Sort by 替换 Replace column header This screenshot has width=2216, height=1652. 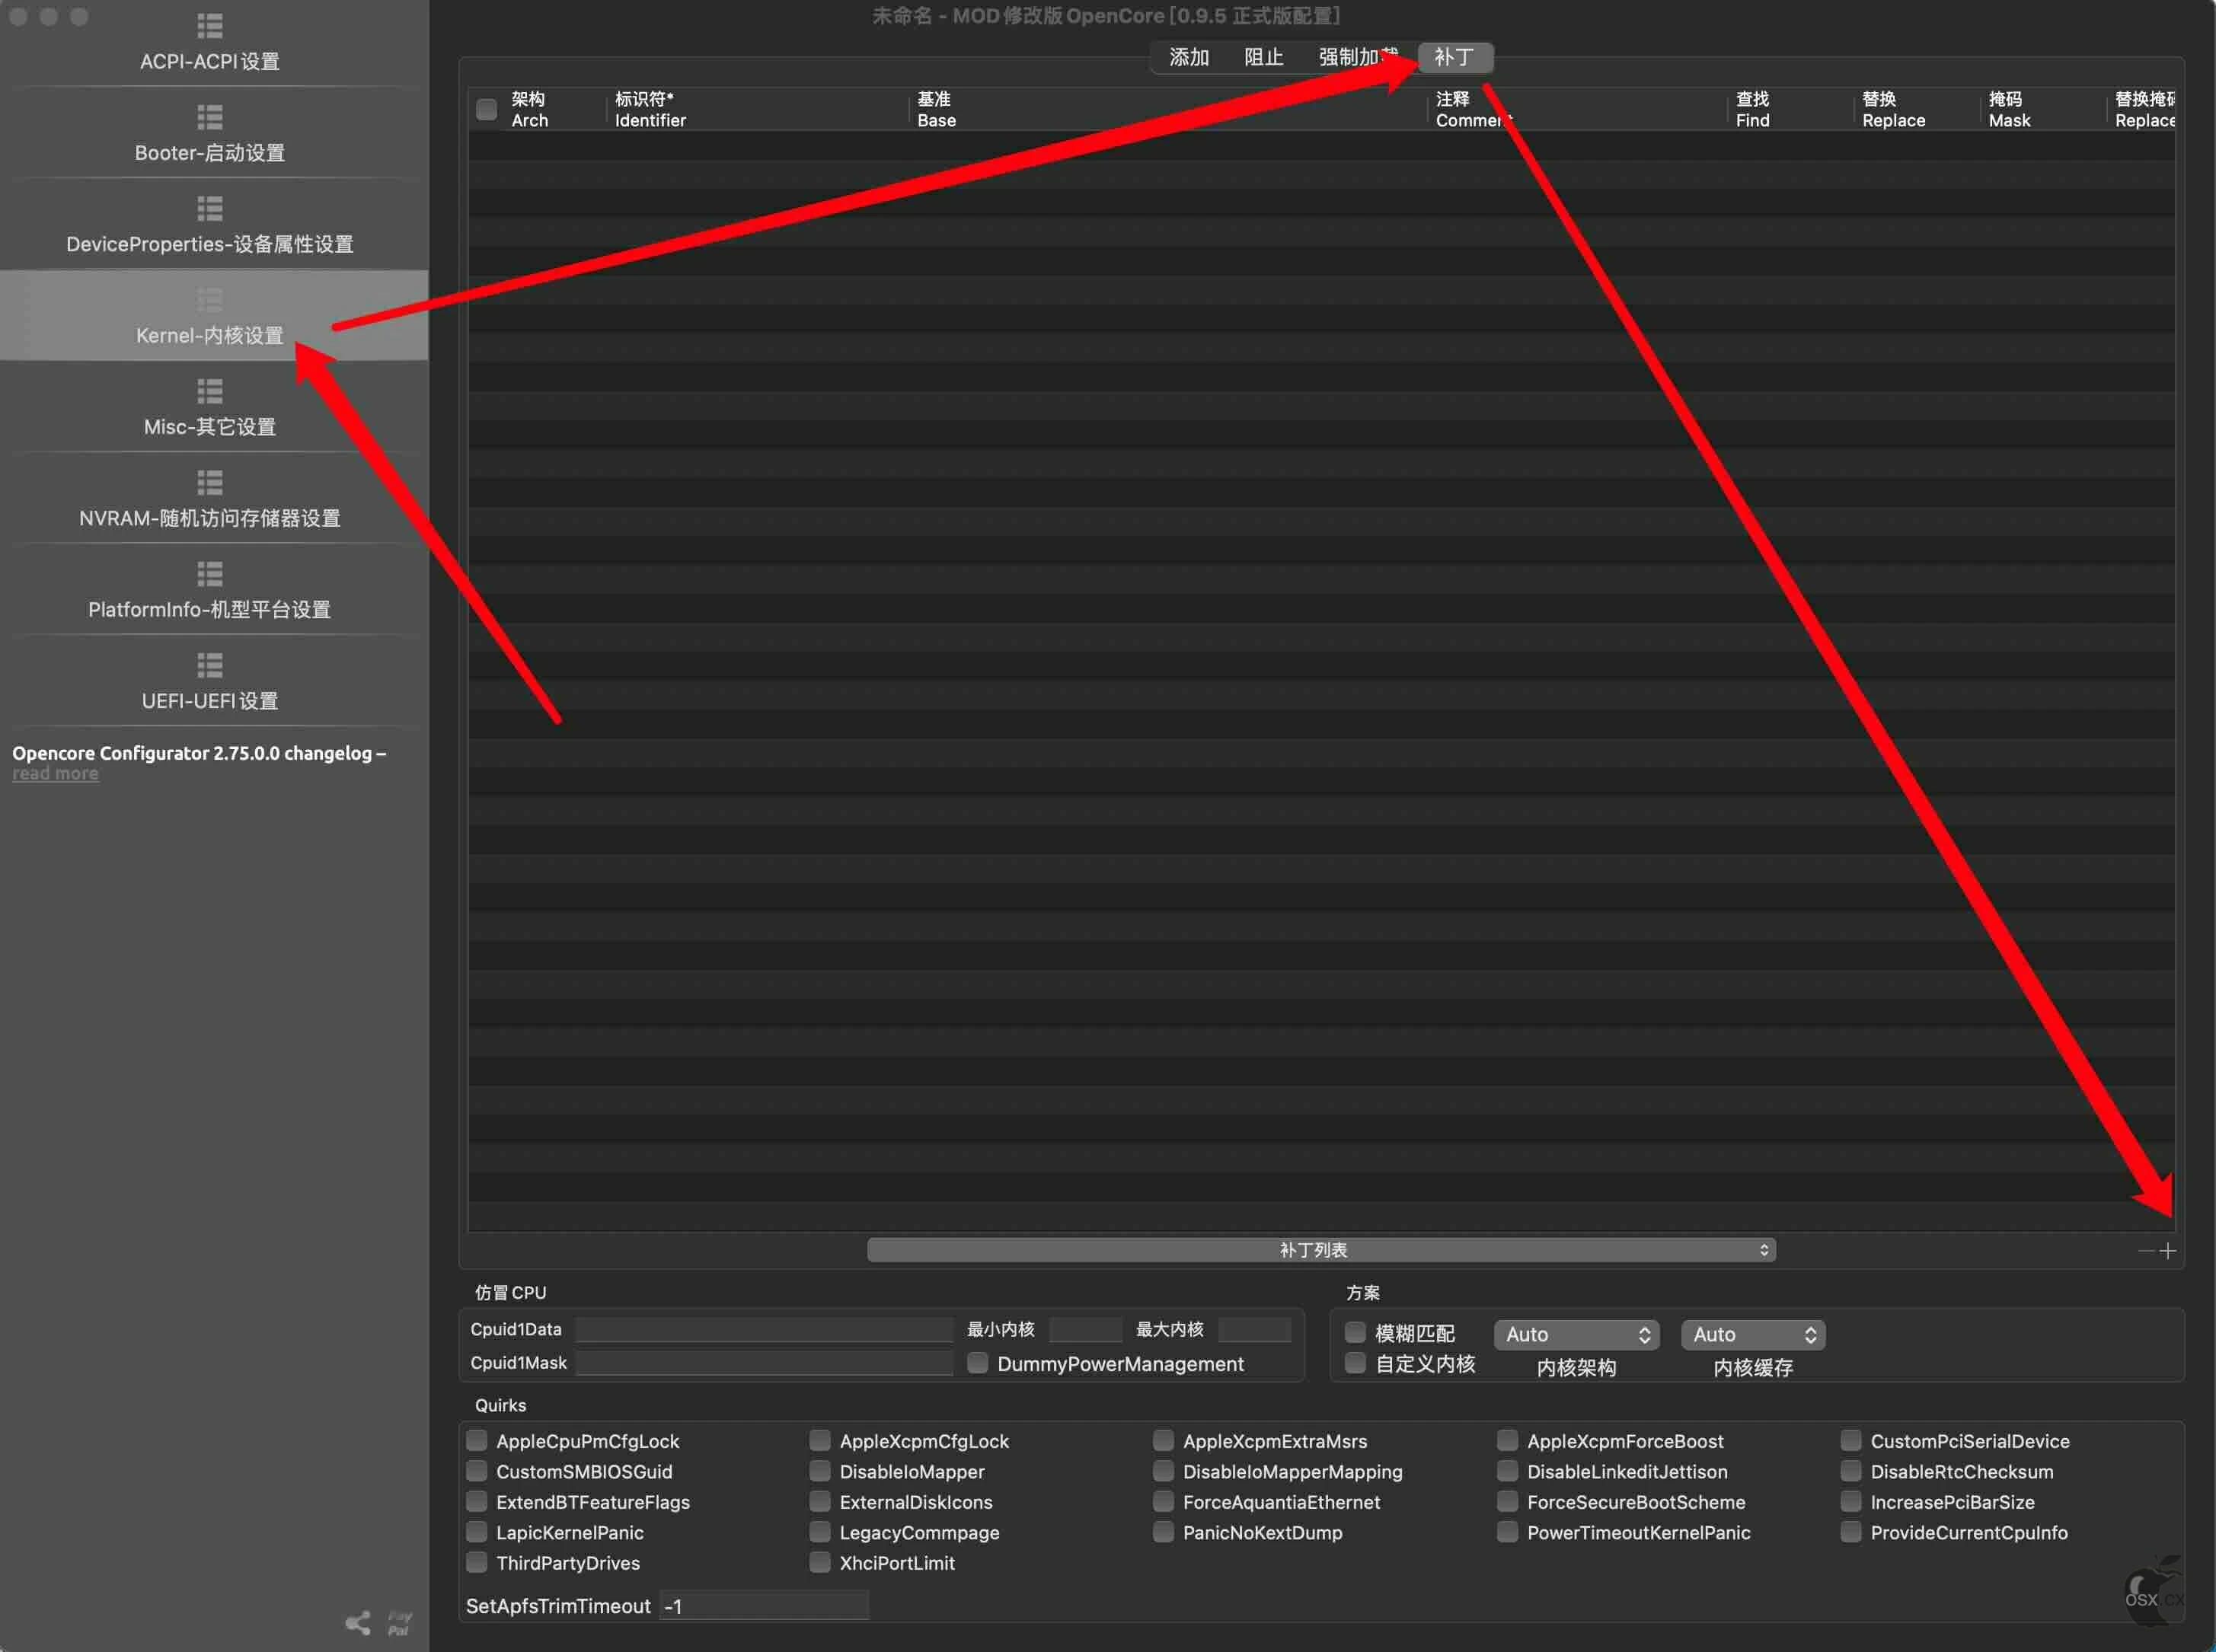click(x=1917, y=109)
